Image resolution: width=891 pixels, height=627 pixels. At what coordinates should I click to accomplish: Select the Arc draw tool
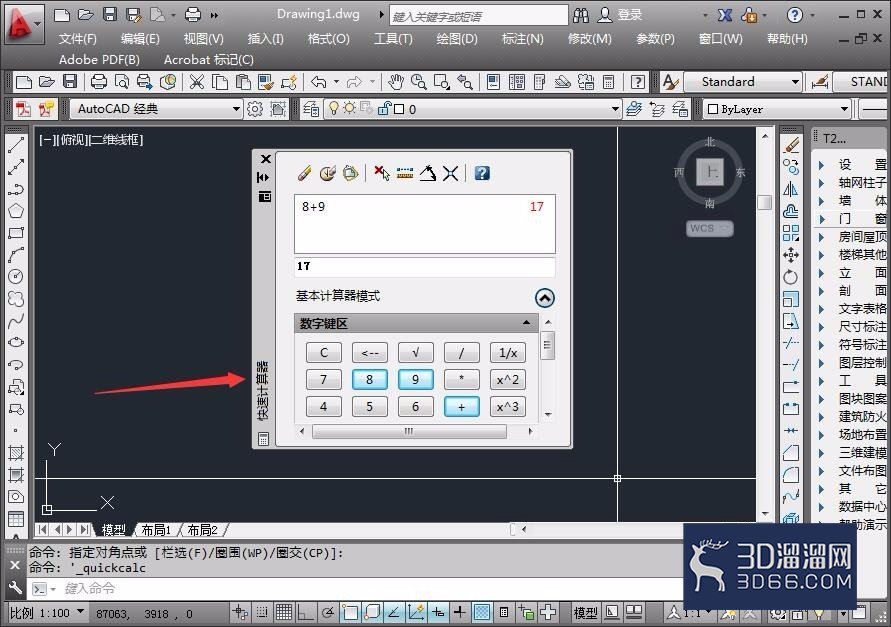15,255
